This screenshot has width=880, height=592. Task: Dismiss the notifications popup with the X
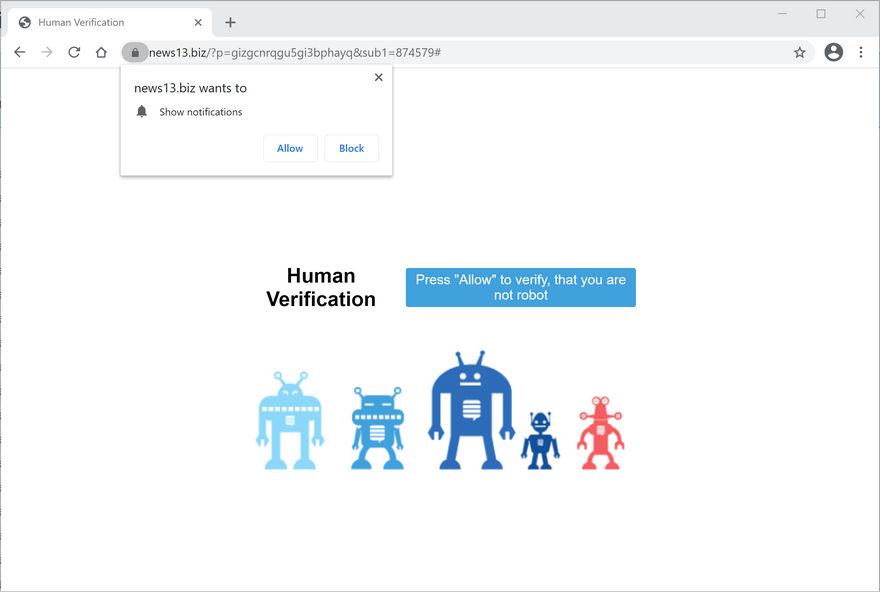378,76
